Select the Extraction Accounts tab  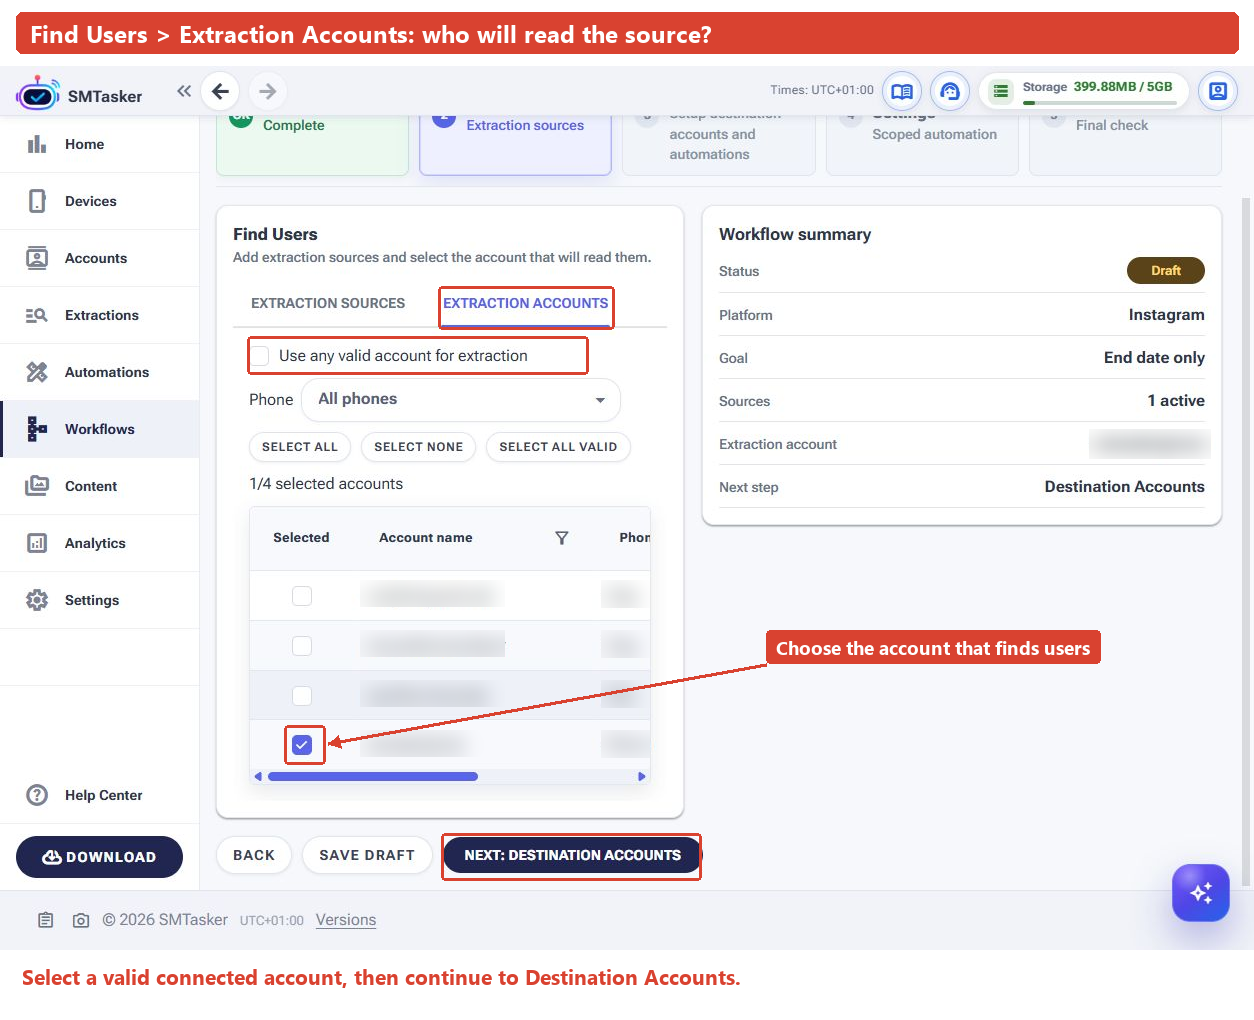[x=525, y=303]
